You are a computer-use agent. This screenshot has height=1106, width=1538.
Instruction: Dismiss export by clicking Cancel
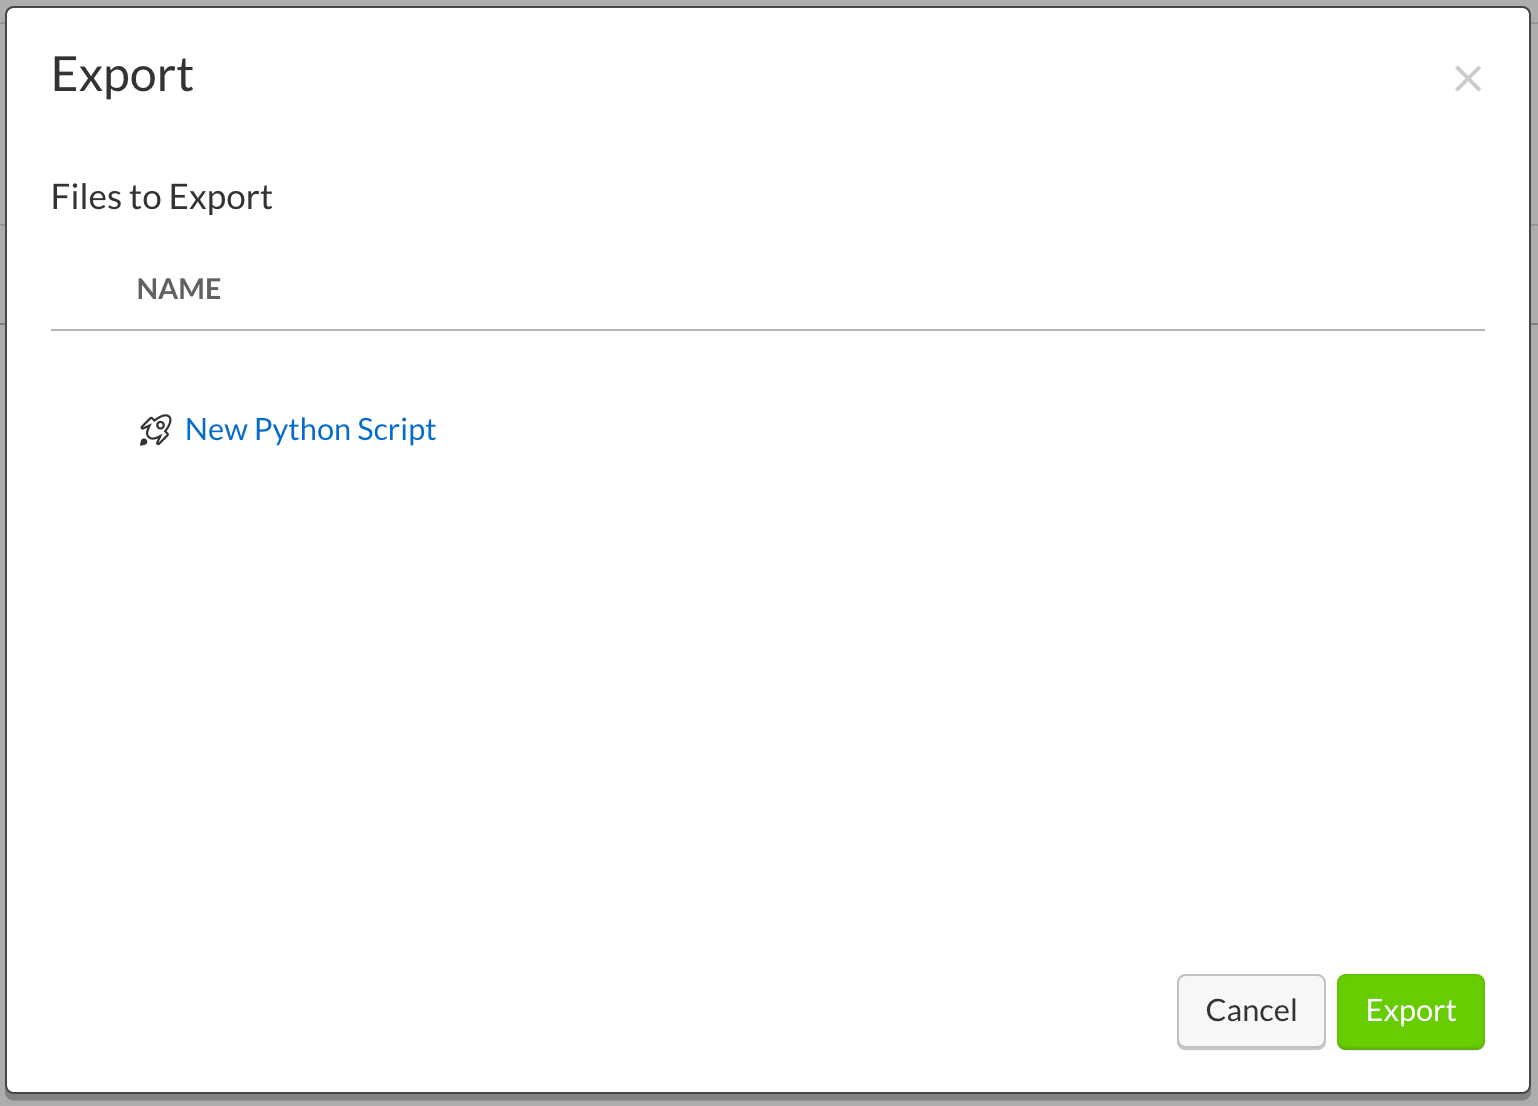pos(1251,1011)
